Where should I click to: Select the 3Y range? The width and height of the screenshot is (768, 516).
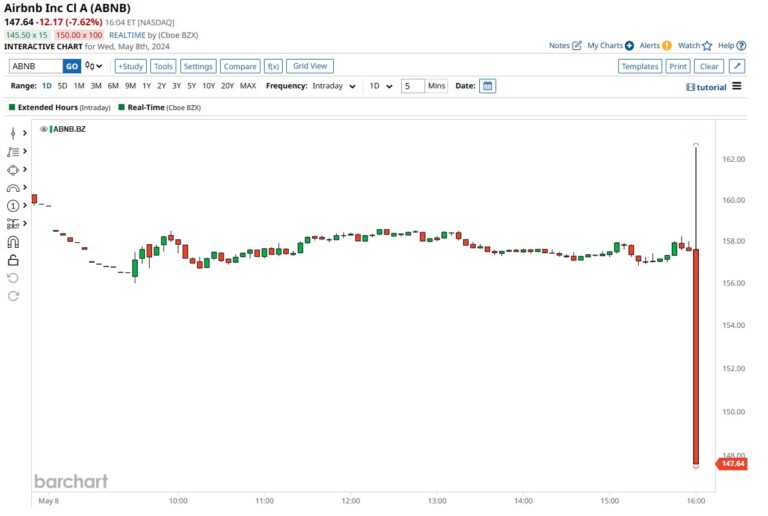pos(176,86)
